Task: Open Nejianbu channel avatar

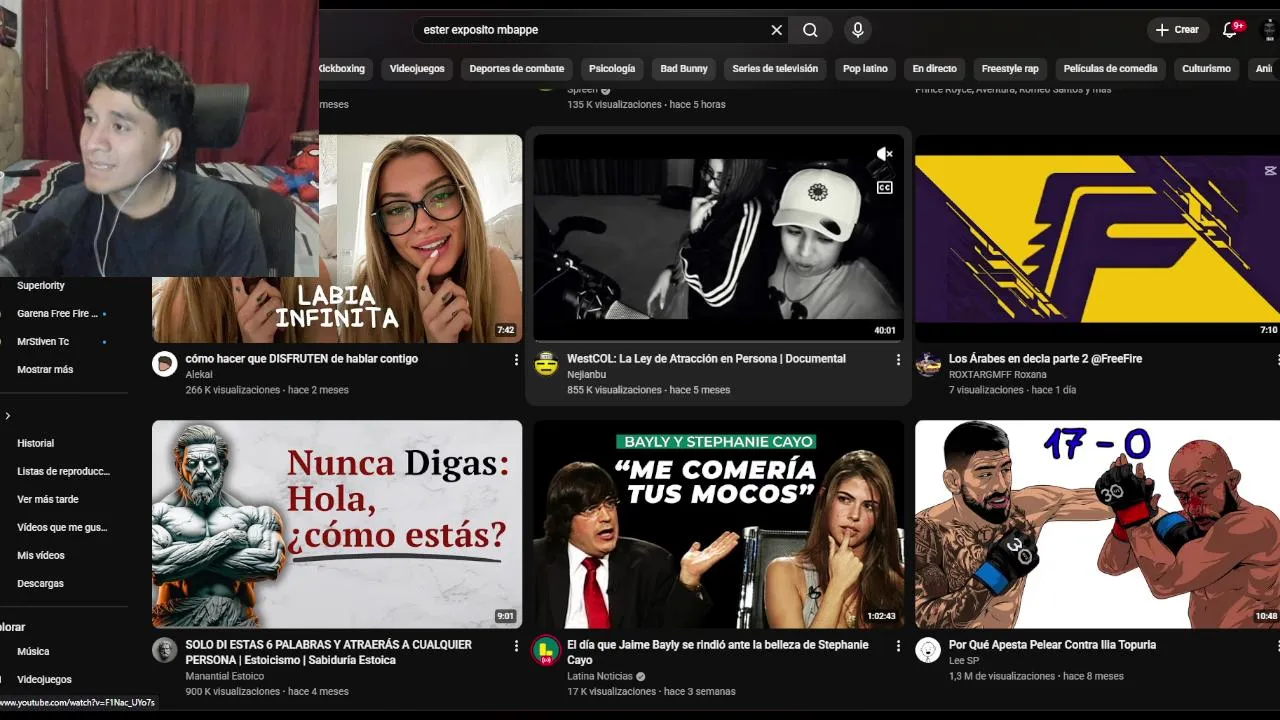Action: tap(546, 364)
